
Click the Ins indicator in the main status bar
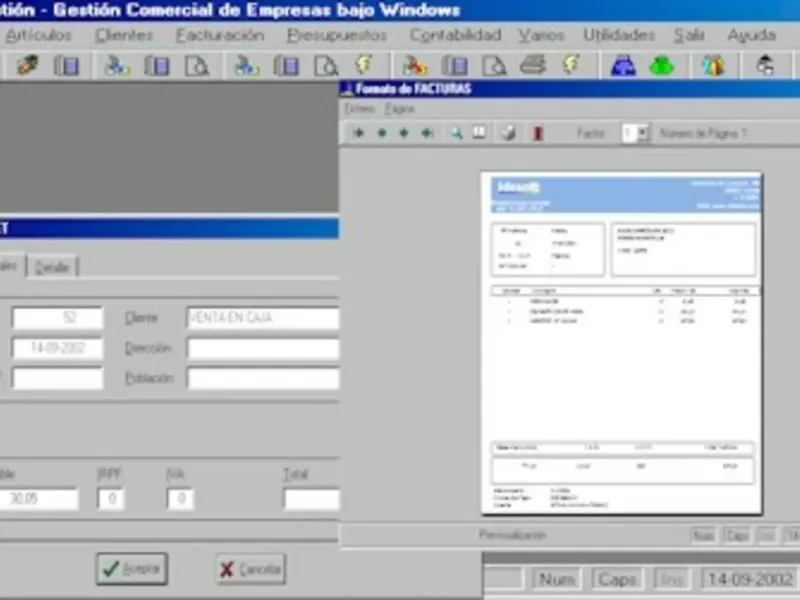671,580
